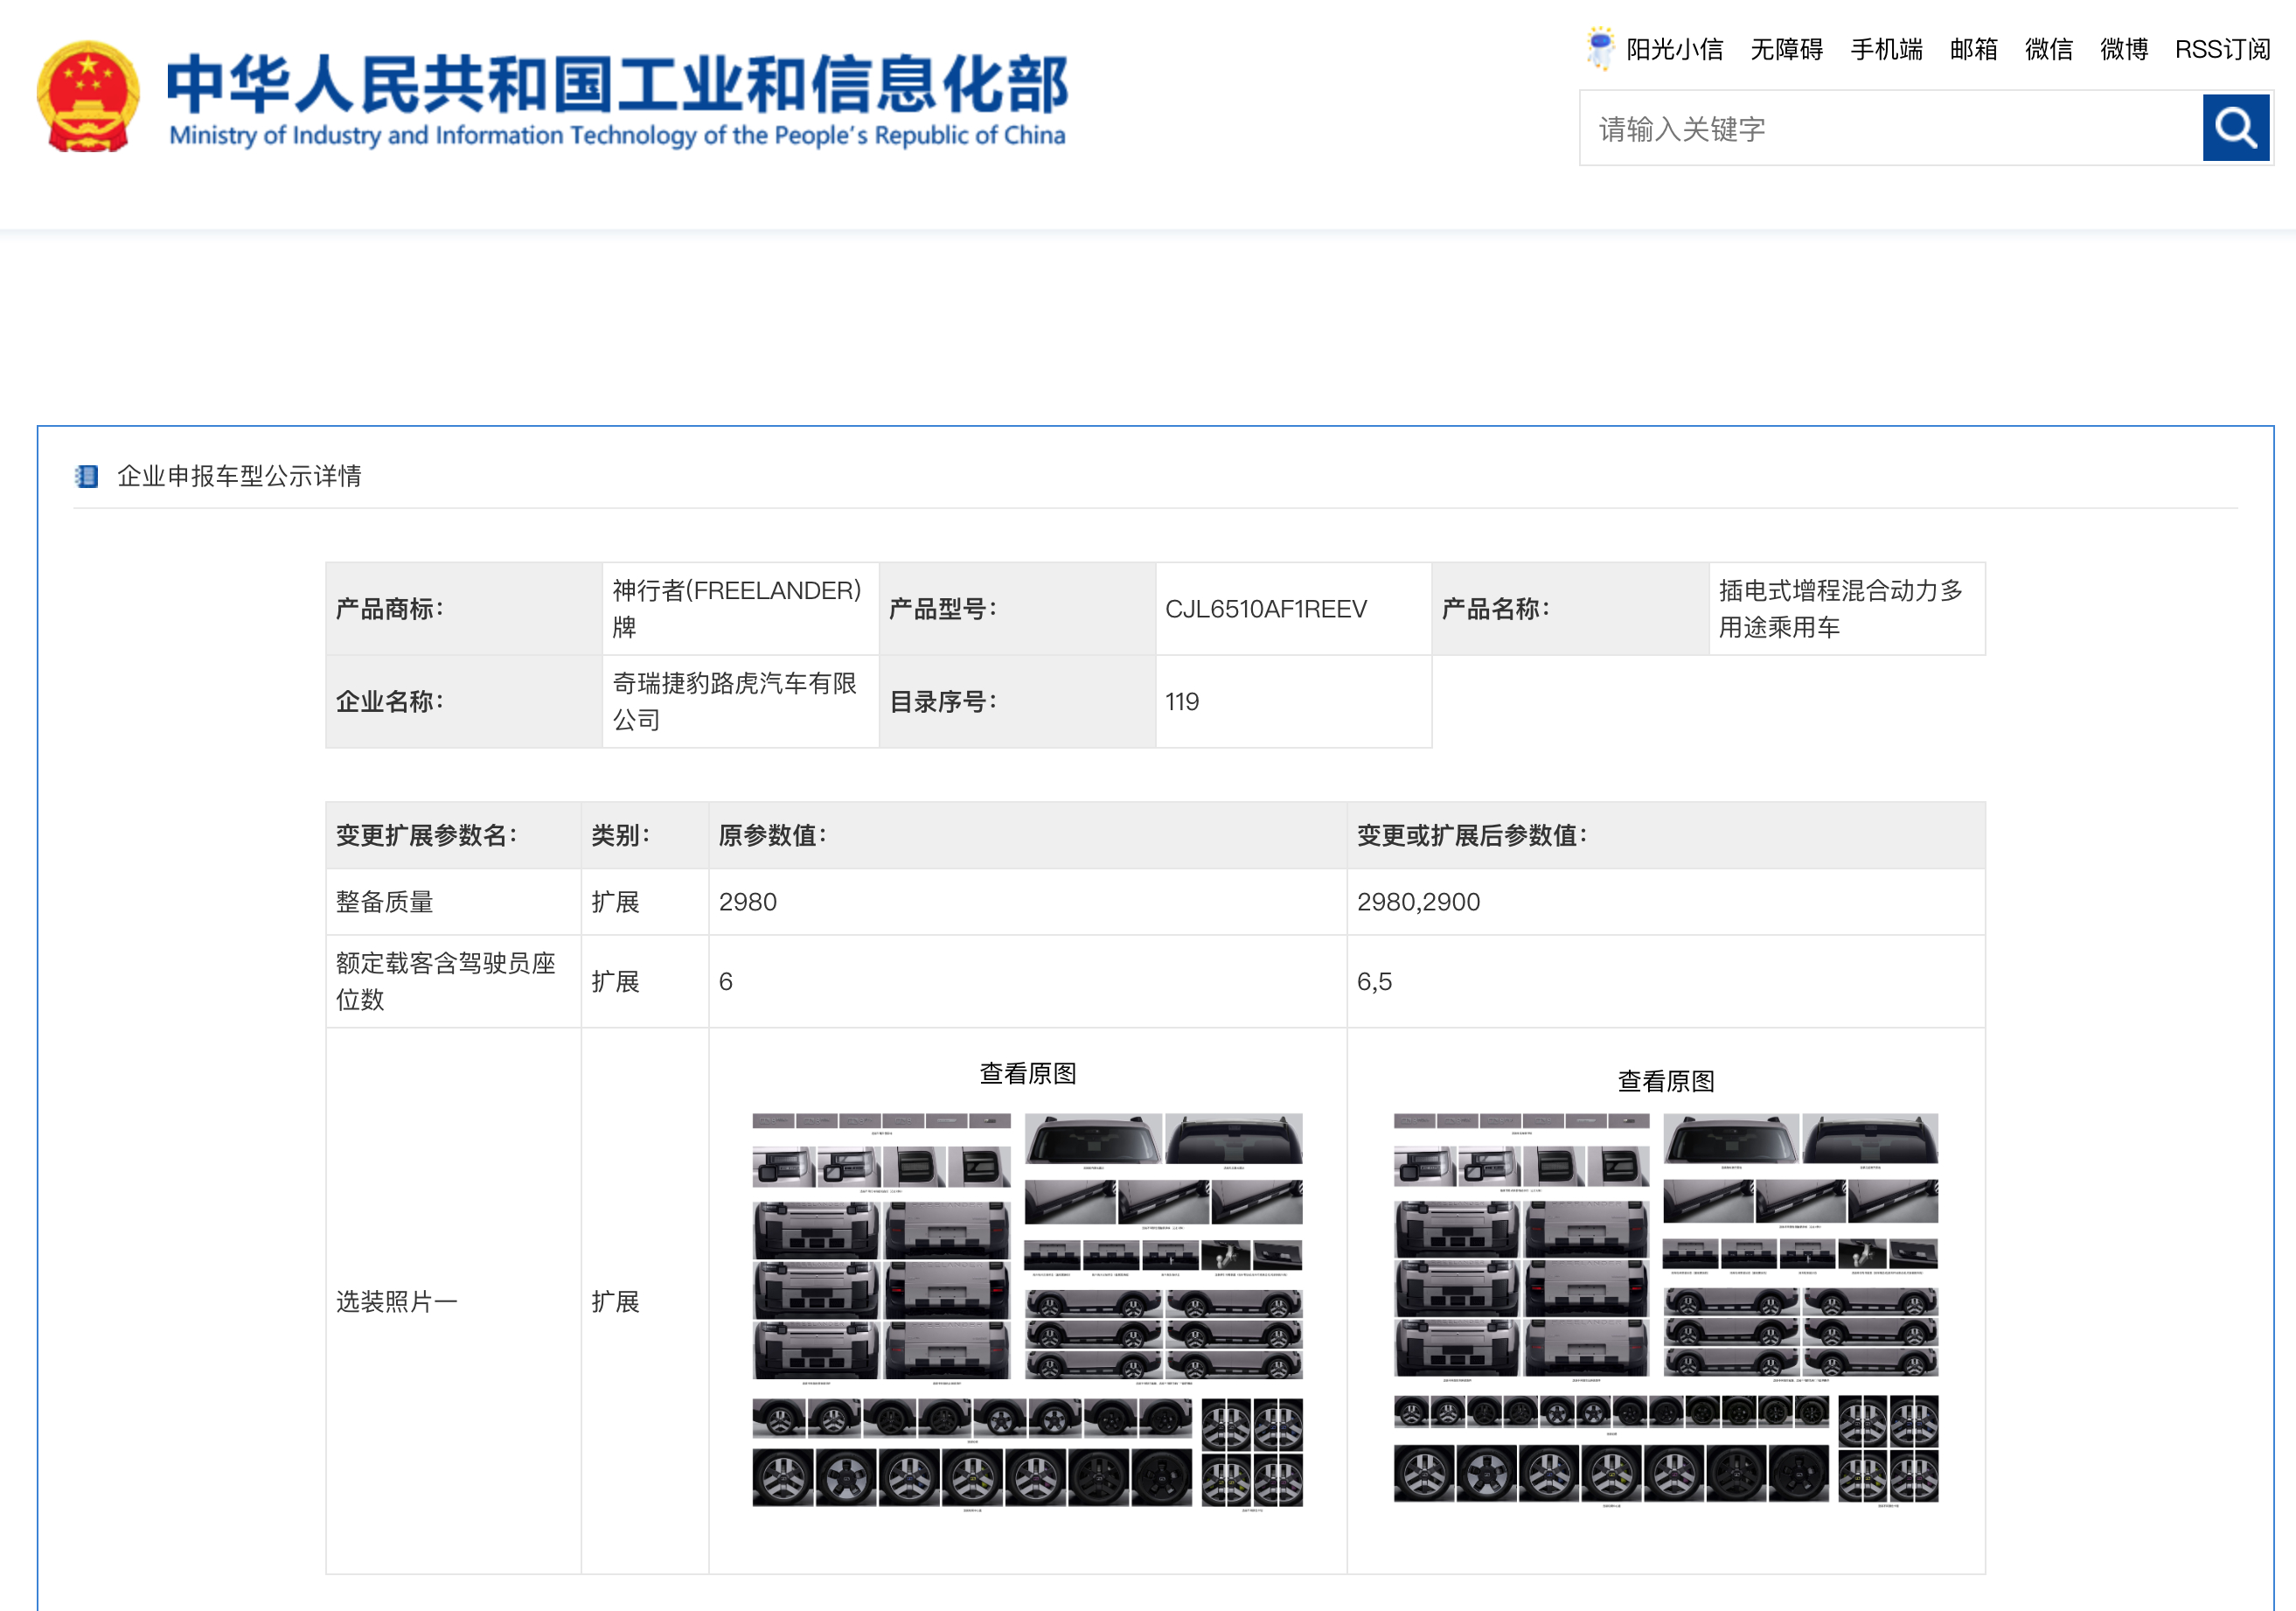Select the company name 奇瑞捷豹路虎汽车有限公司

click(734, 701)
